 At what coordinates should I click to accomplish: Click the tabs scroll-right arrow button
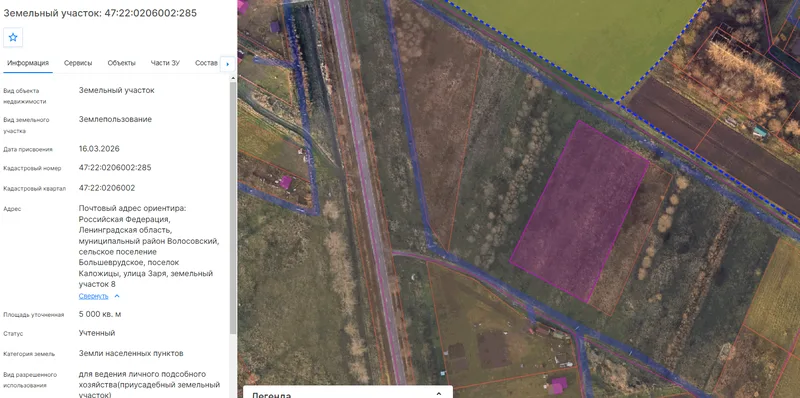(227, 64)
